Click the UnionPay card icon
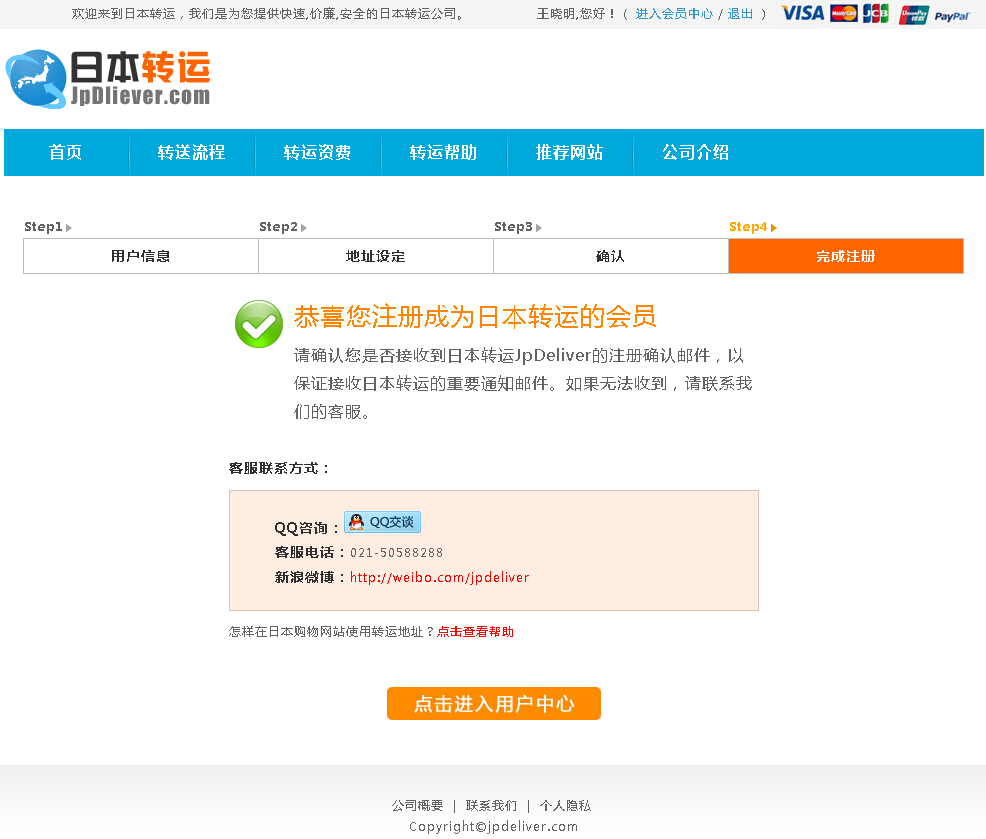The height and width of the screenshot is (839, 986). tap(912, 15)
